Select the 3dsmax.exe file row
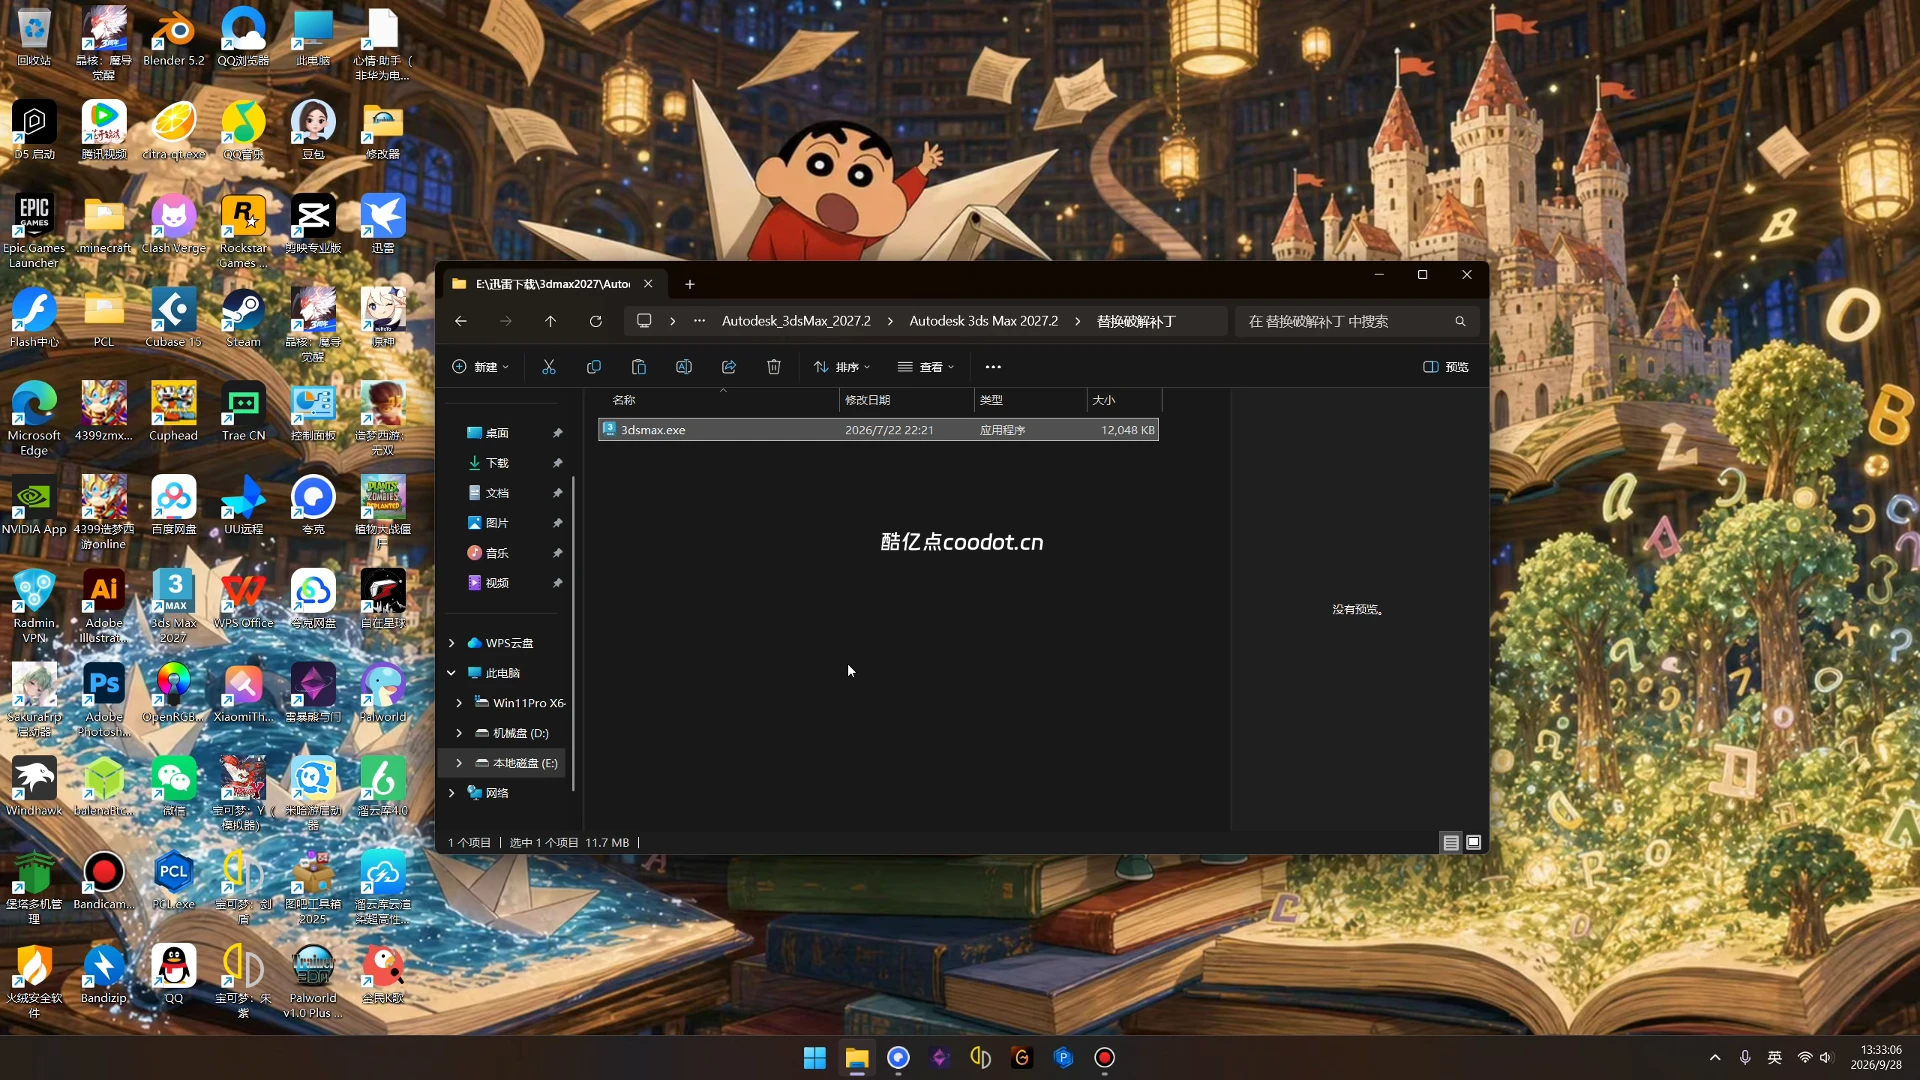This screenshot has width=1920, height=1080. (x=878, y=430)
